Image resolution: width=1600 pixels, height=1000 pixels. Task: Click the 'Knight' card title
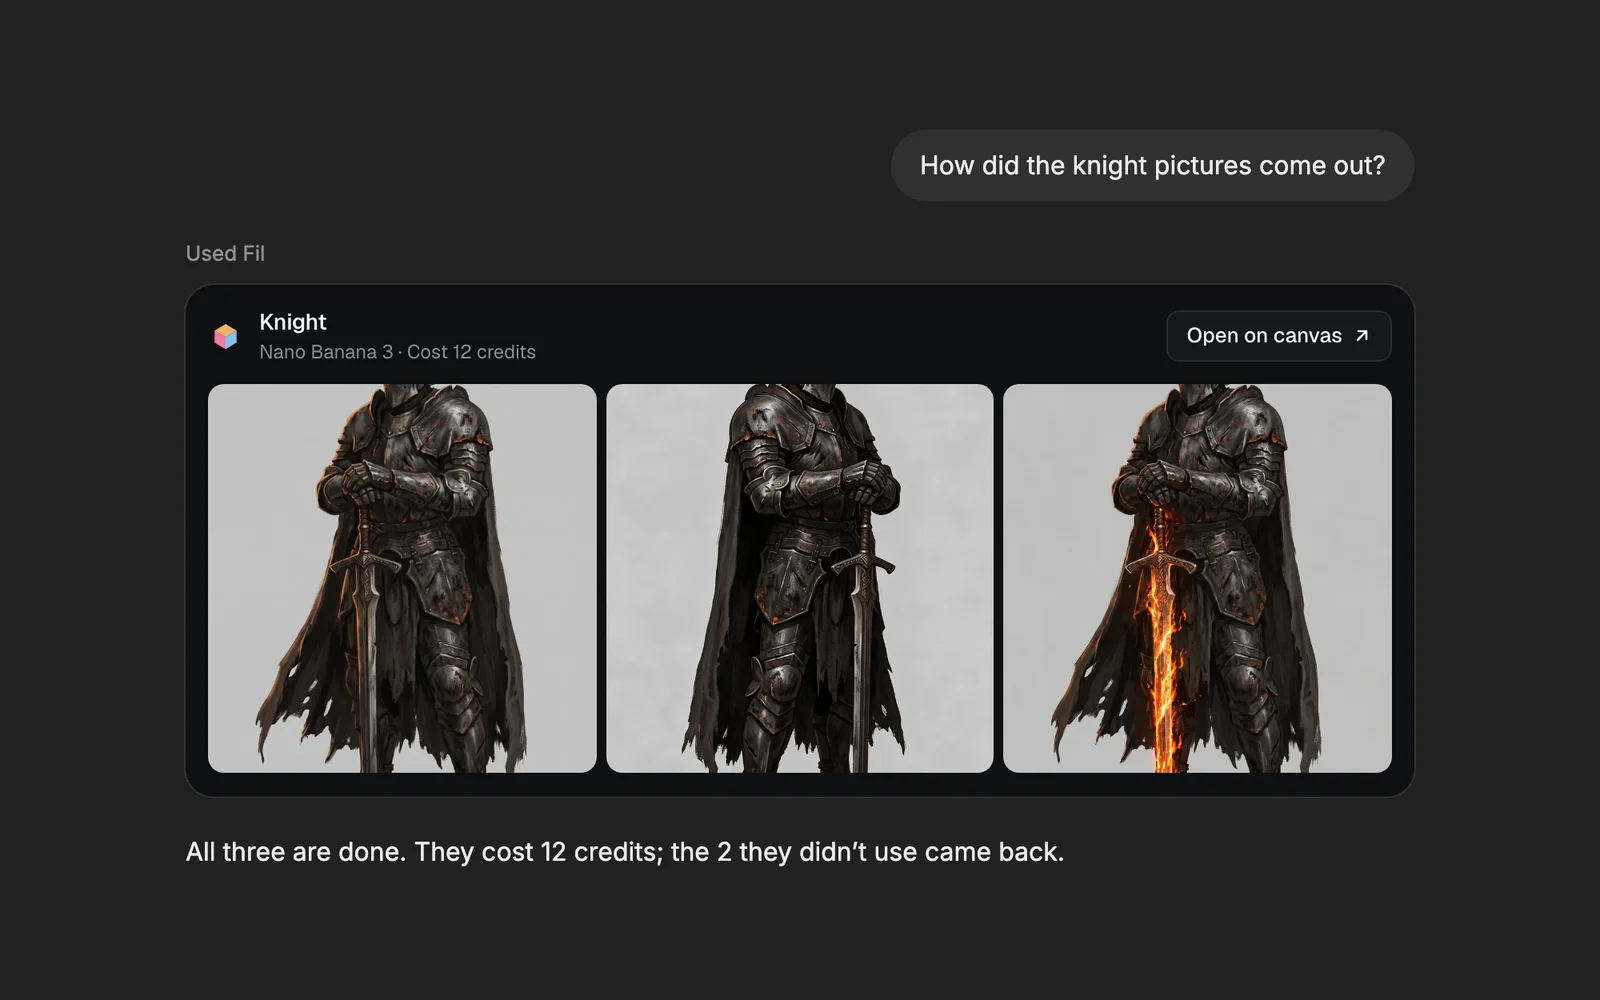[293, 322]
